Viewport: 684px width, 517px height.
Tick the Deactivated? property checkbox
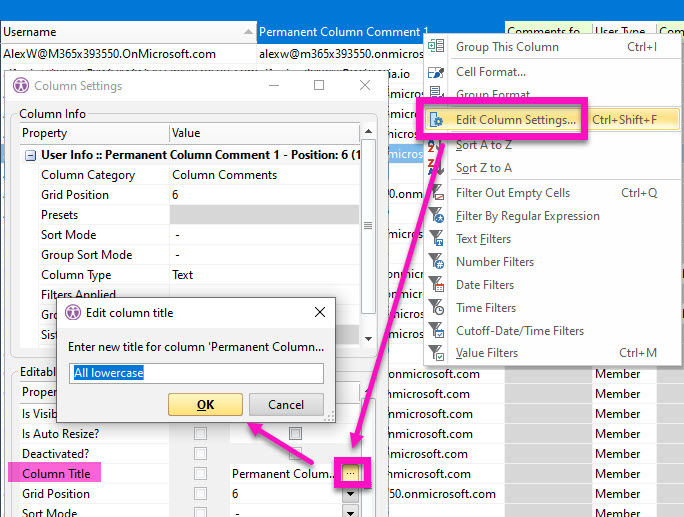[200, 454]
